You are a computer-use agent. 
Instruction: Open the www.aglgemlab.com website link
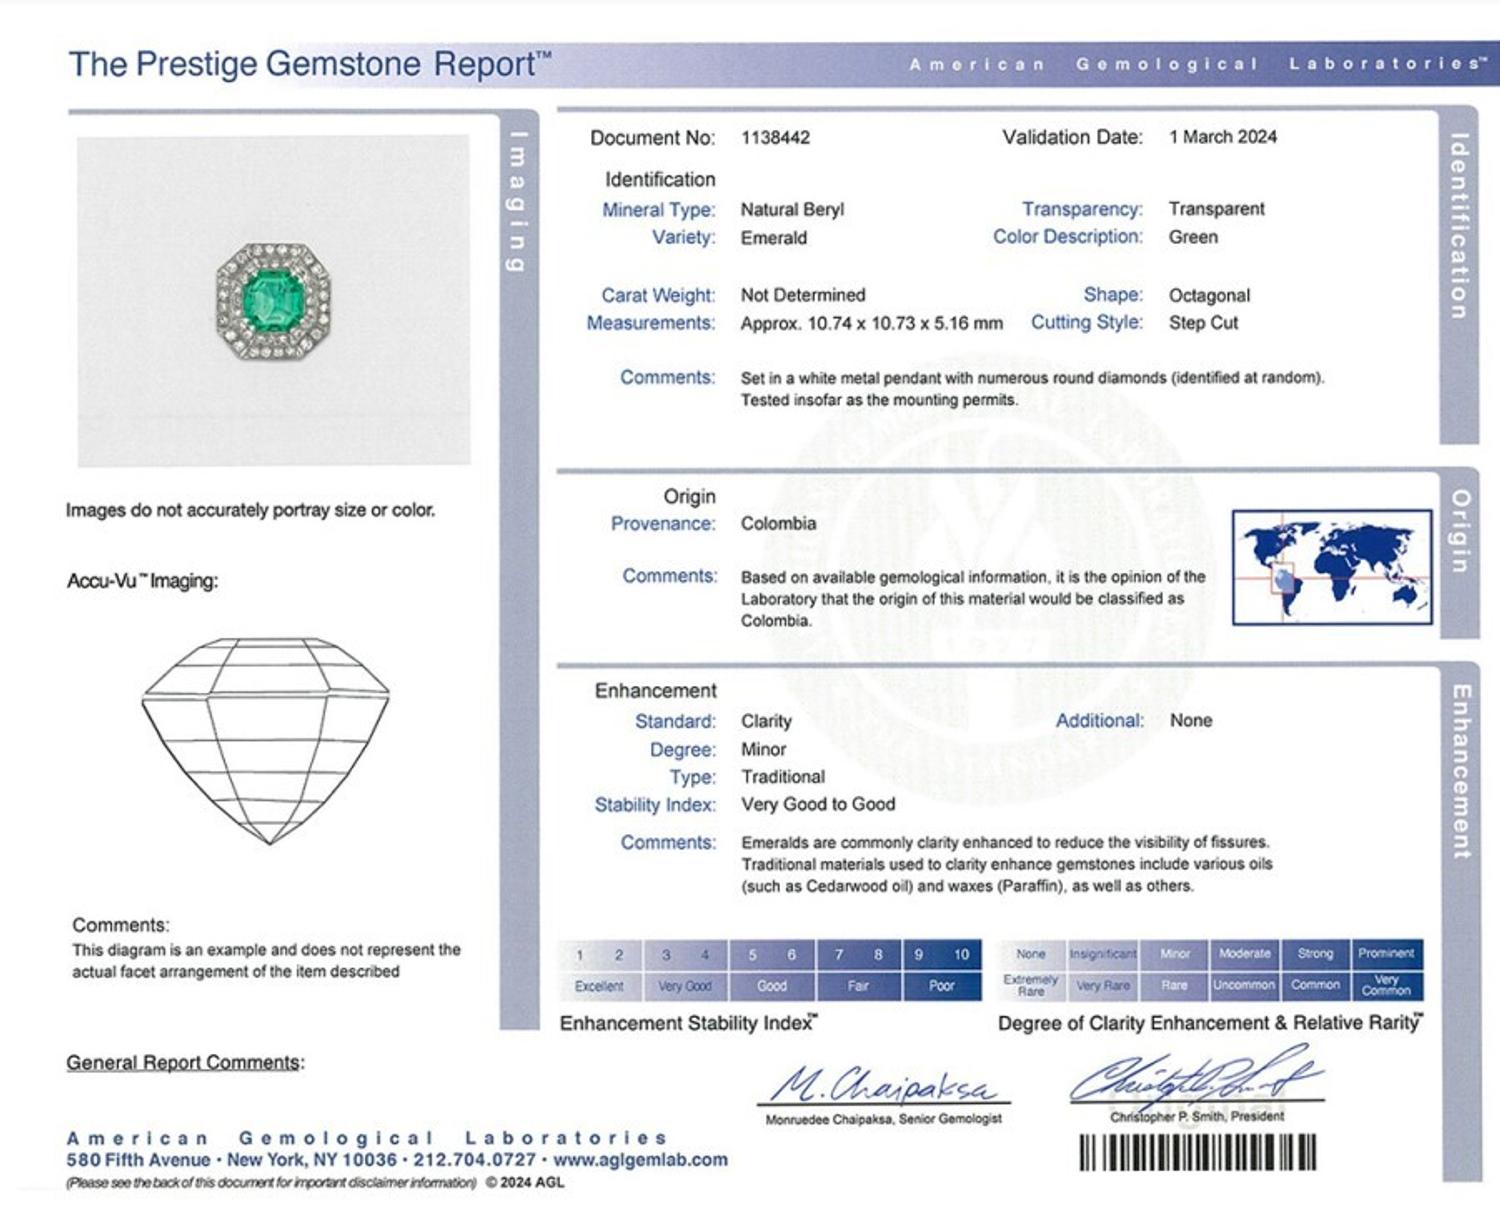640,1160
